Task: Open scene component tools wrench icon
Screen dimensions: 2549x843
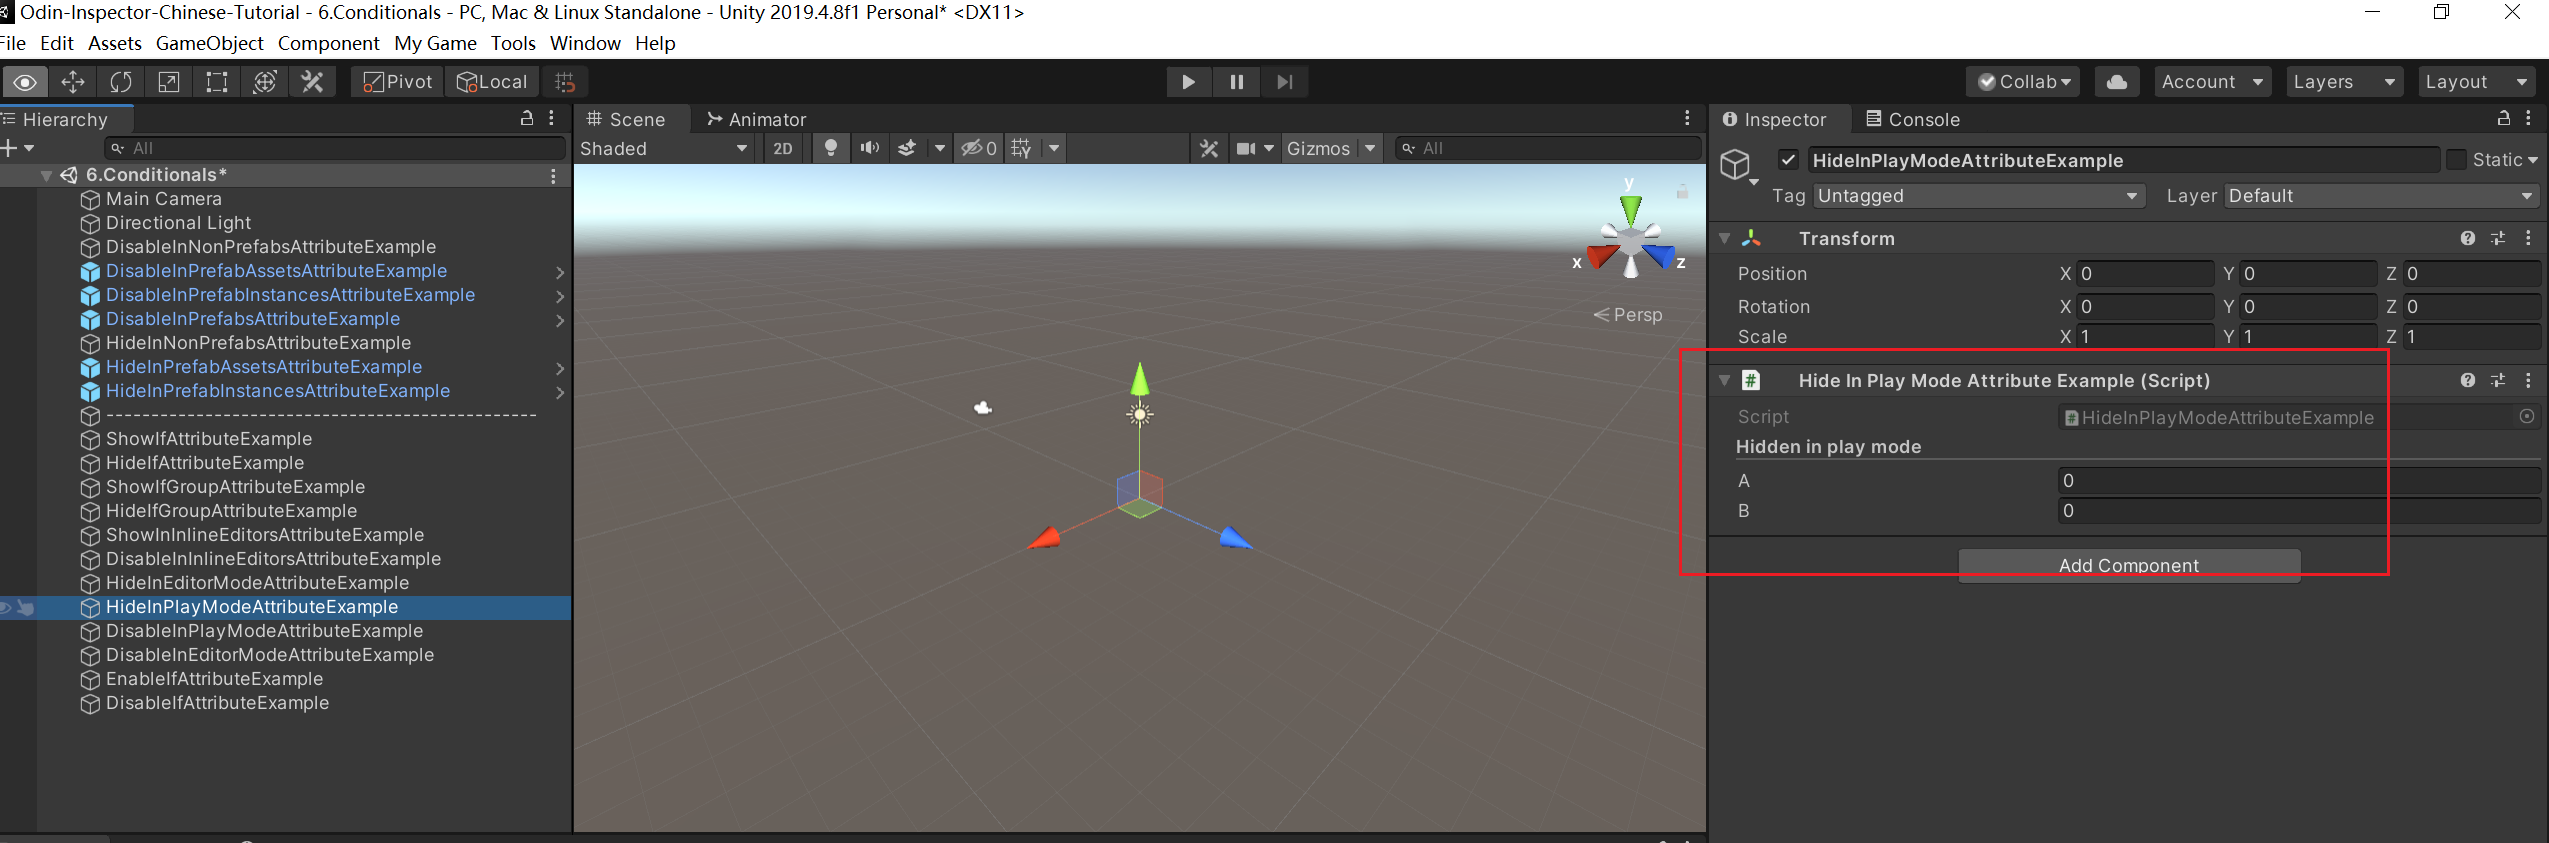Action: click(1209, 148)
